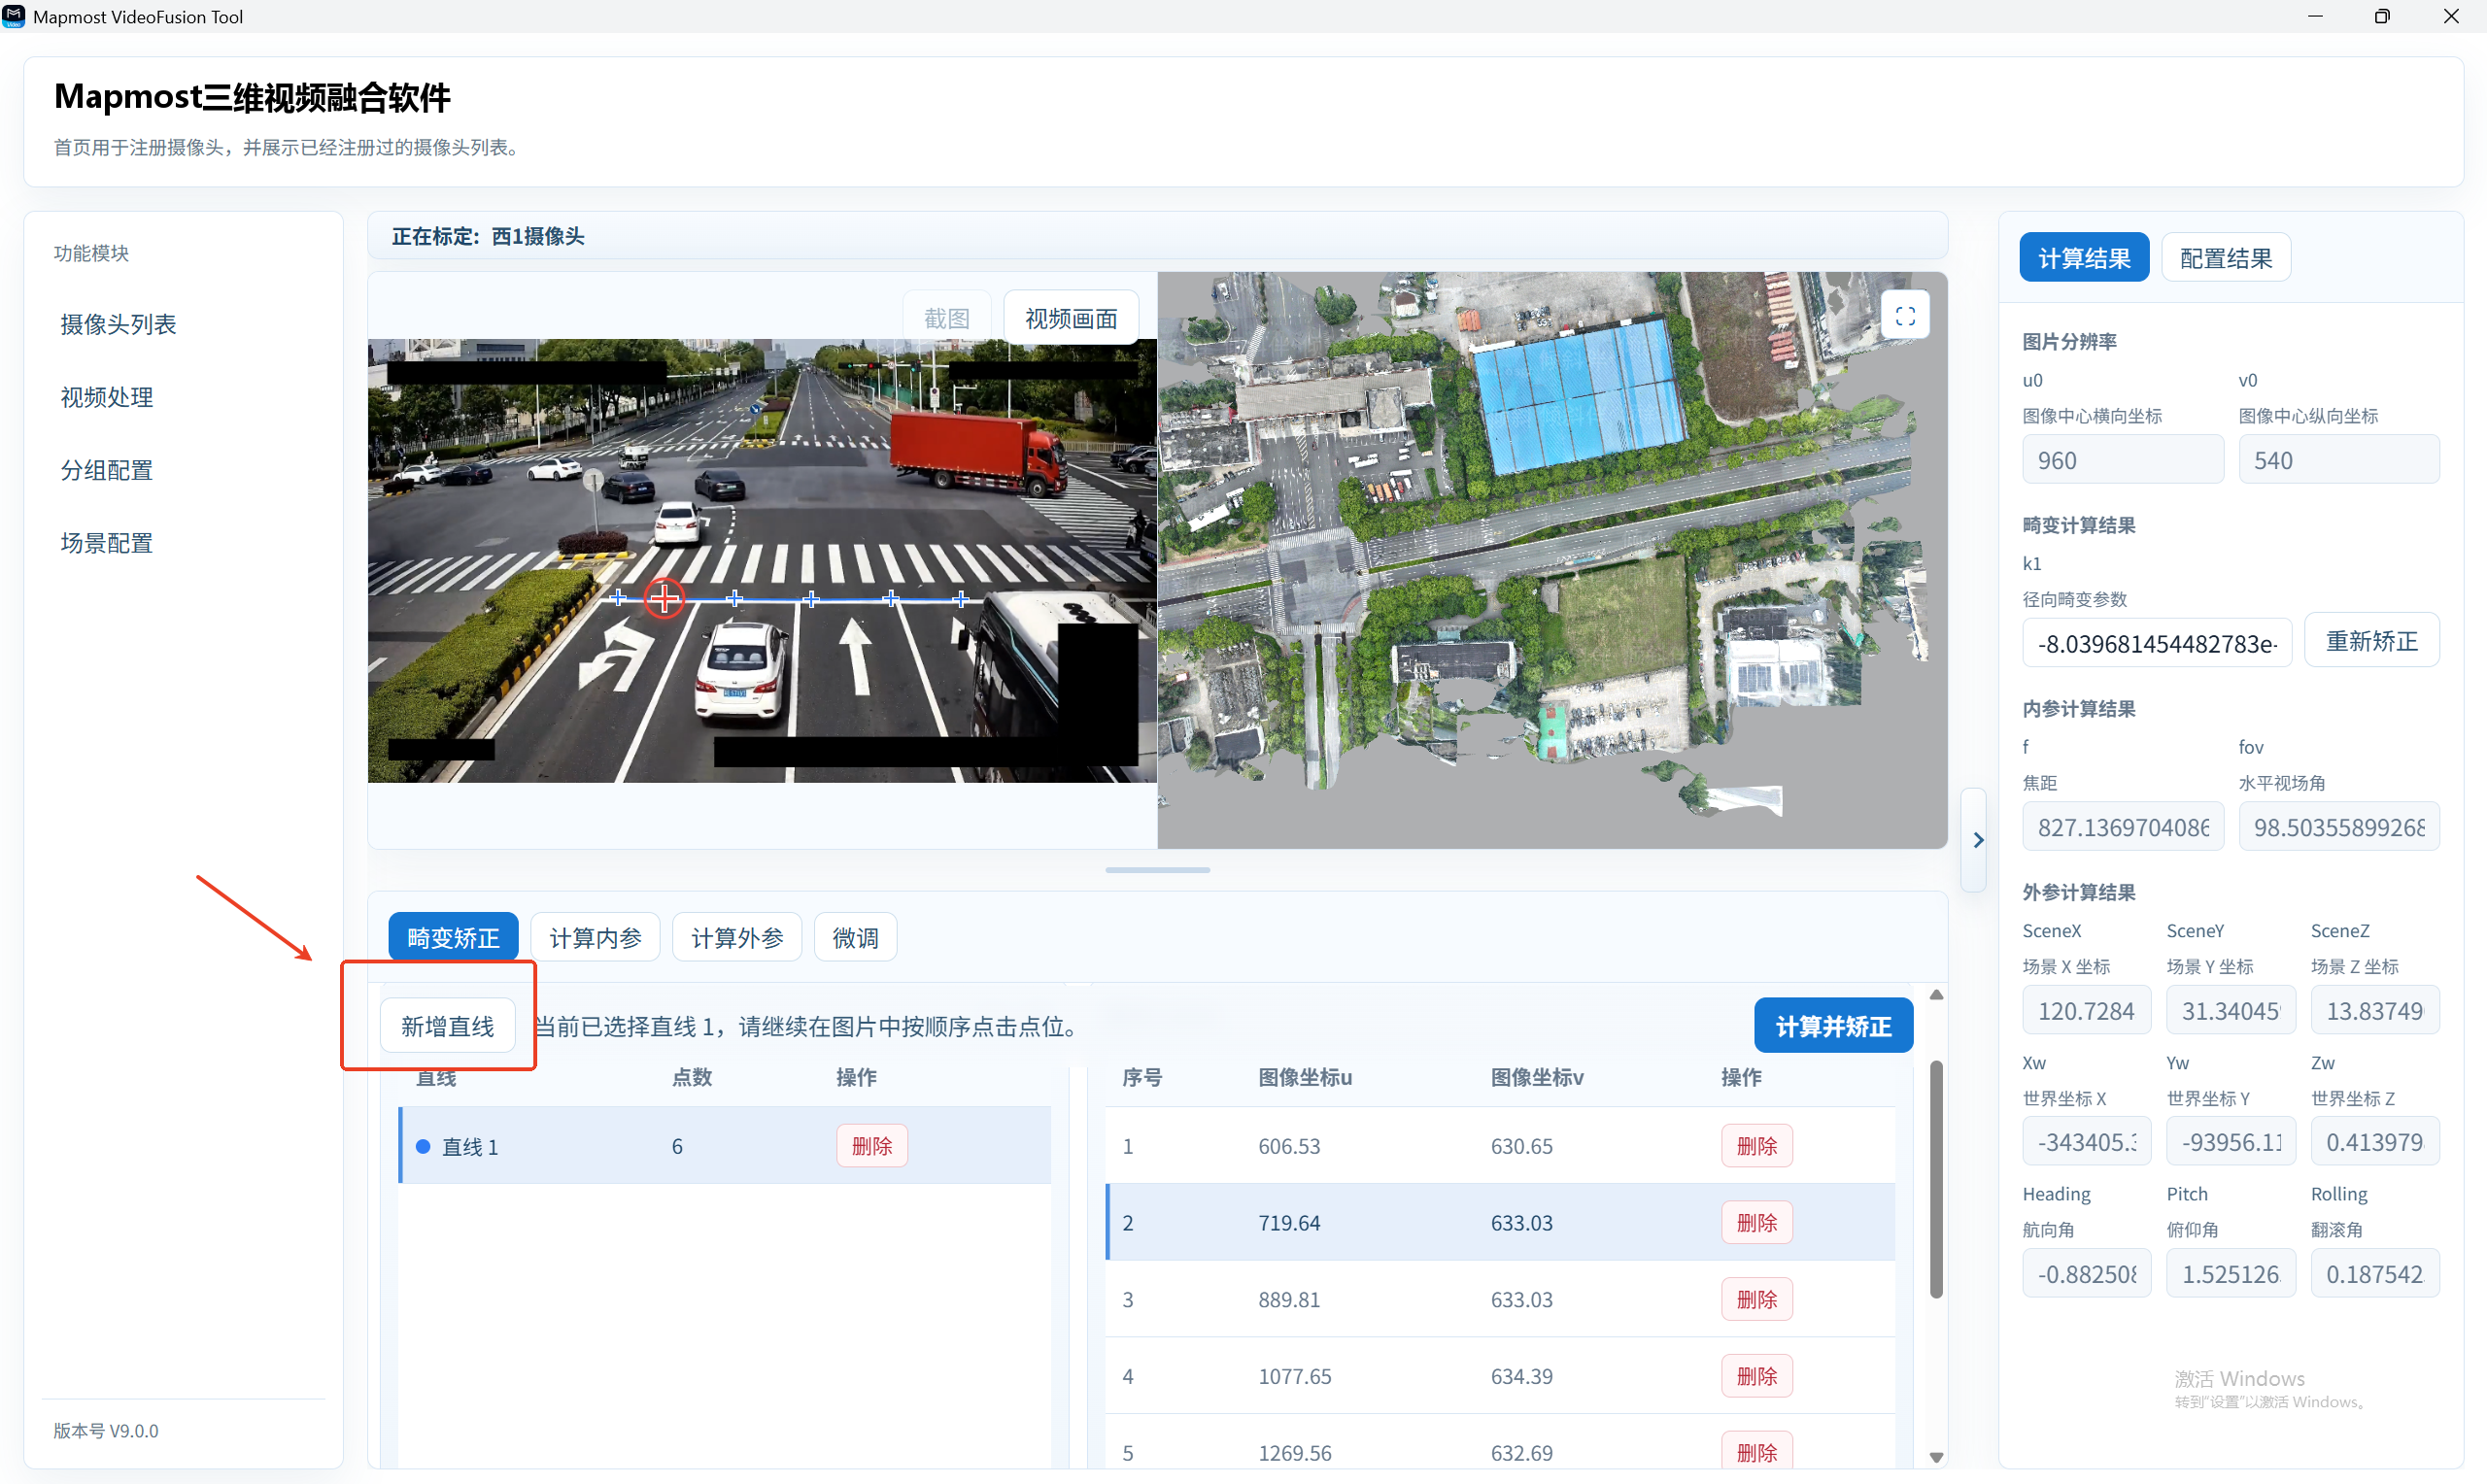The height and width of the screenshot is (1484, 2487).
Task: Click the points table vertical scrollbar thumb
Action: click(x=1936, y=1180)
